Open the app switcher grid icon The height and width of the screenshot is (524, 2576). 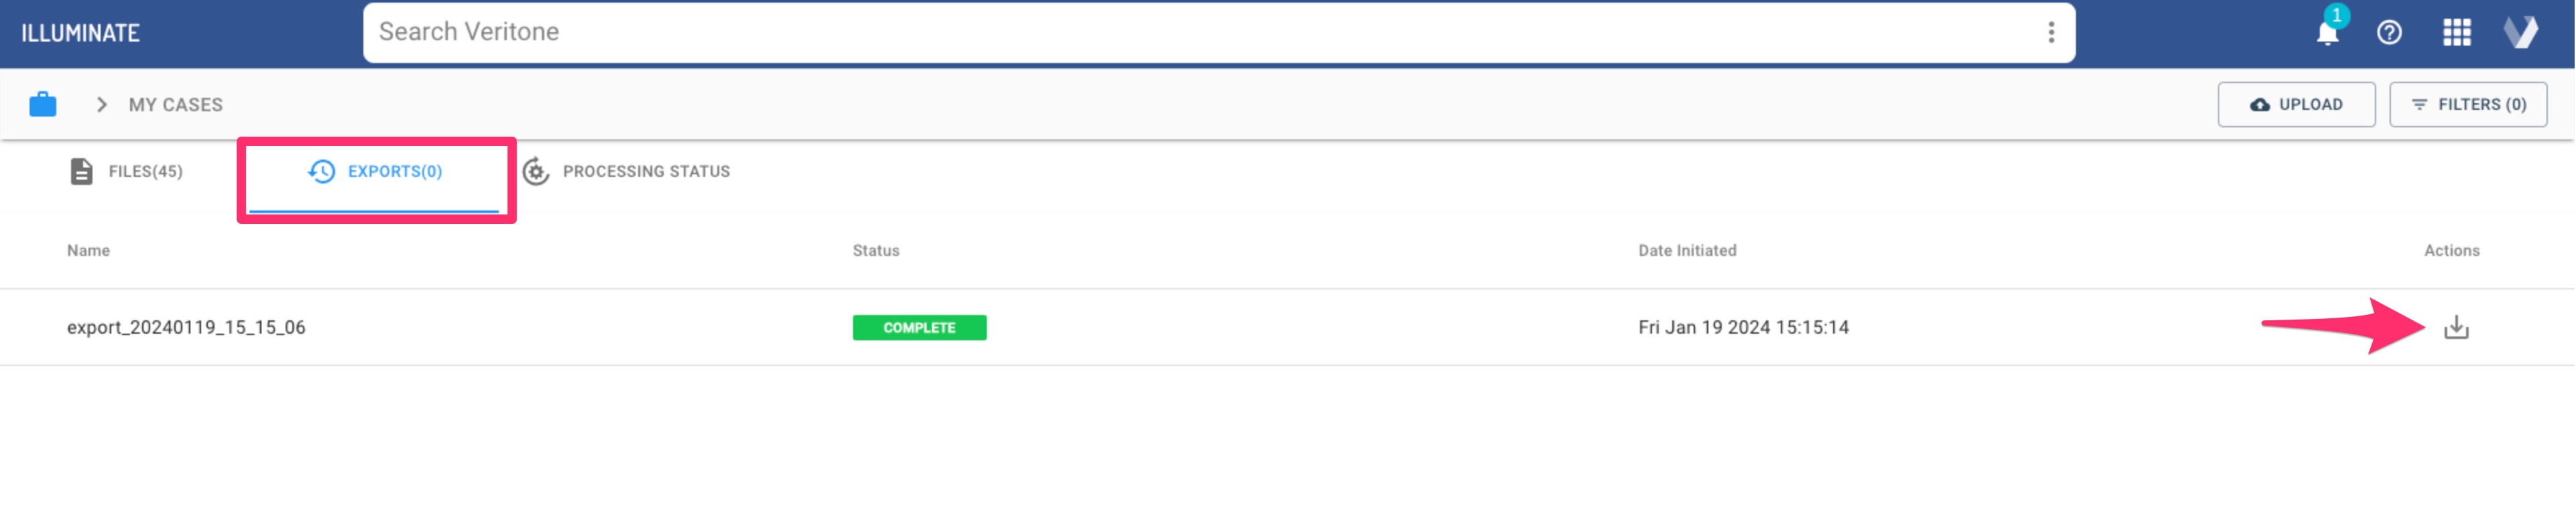[2456, 33]
